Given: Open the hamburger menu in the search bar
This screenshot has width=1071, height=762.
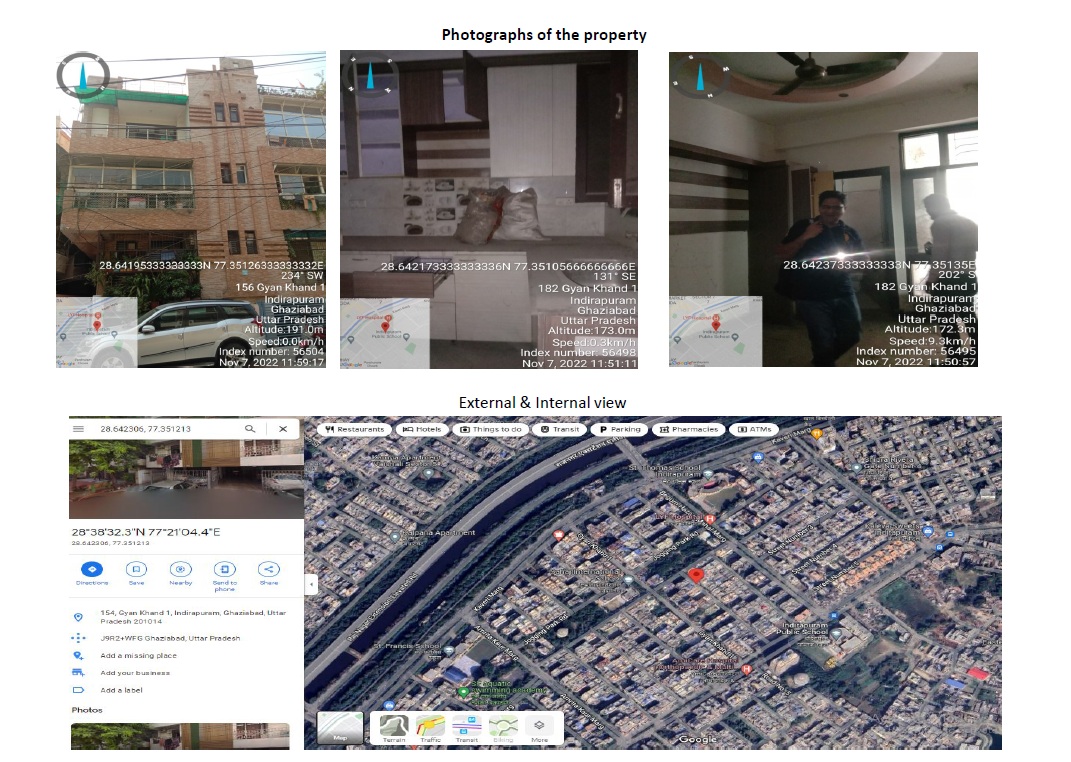Looking at the screenshot, I should pos(79,428).
